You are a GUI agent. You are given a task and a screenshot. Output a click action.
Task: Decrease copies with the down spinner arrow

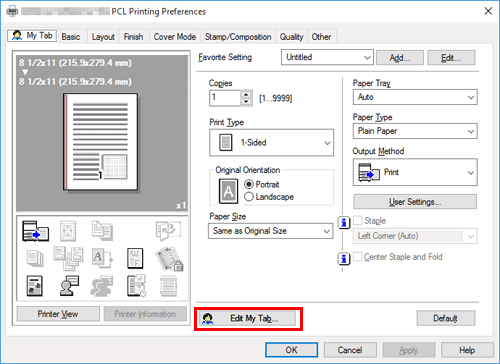click(x=246, y=102)
